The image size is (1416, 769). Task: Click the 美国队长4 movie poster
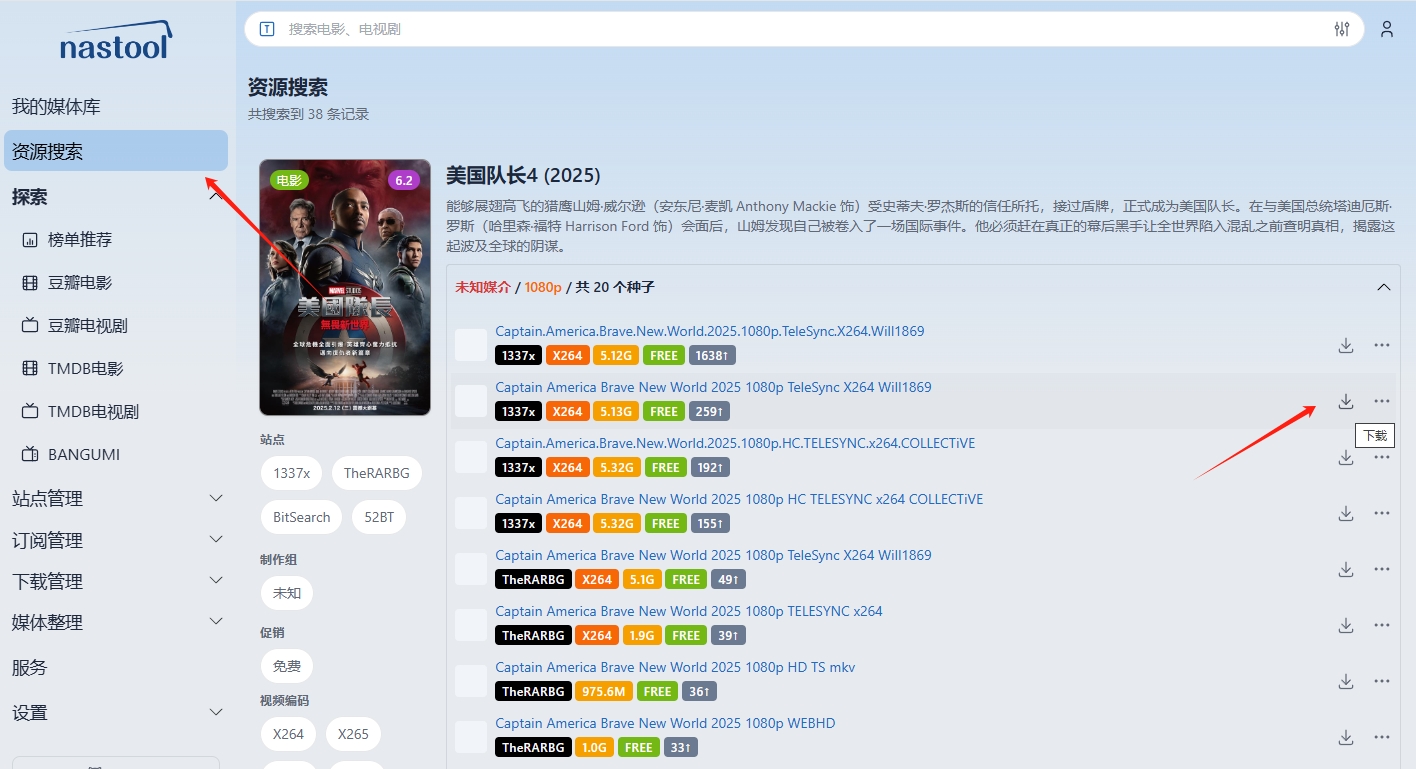point(345,287)
